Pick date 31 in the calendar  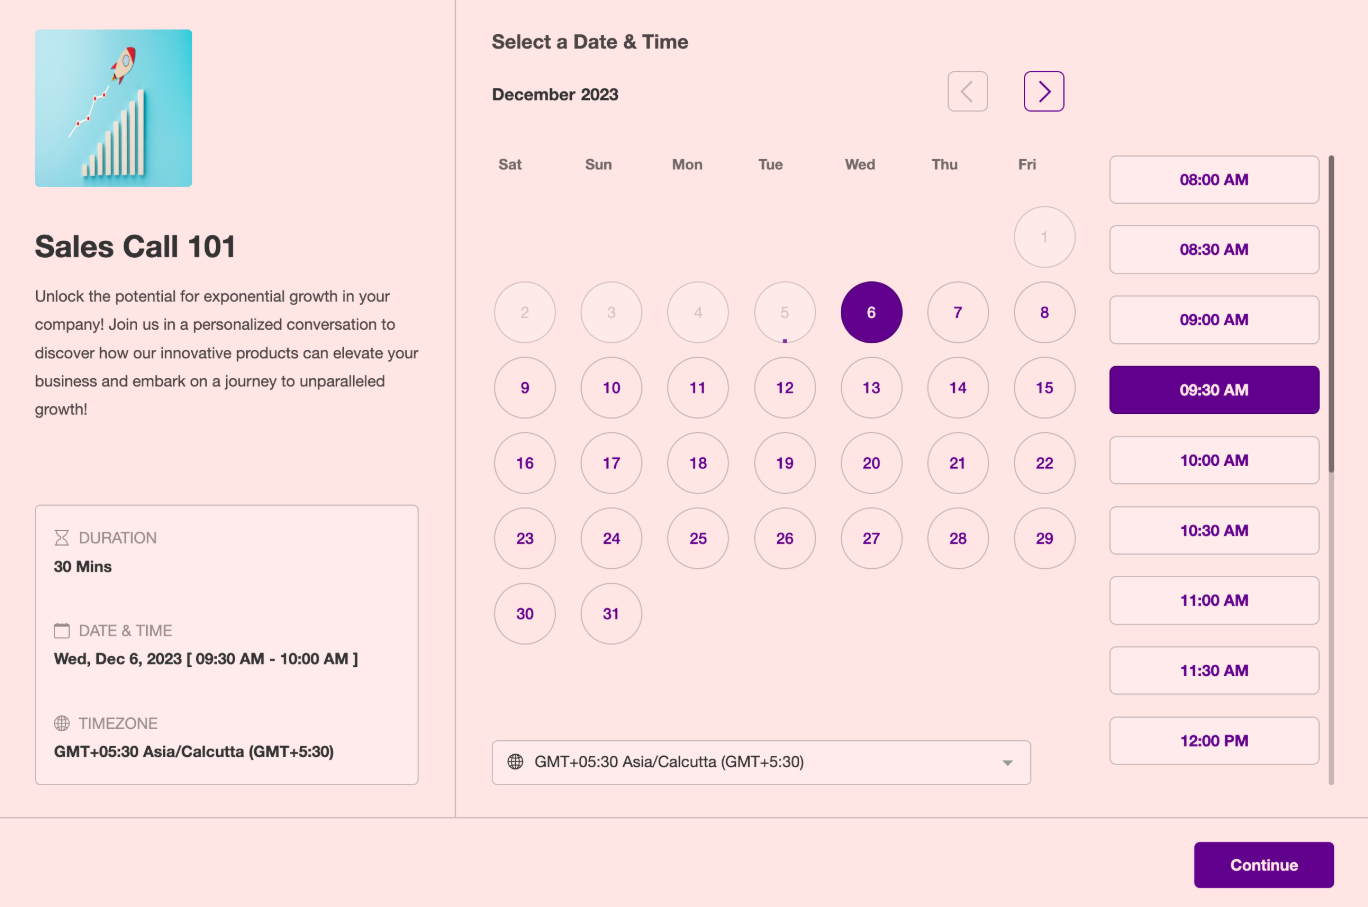point(611,614)
